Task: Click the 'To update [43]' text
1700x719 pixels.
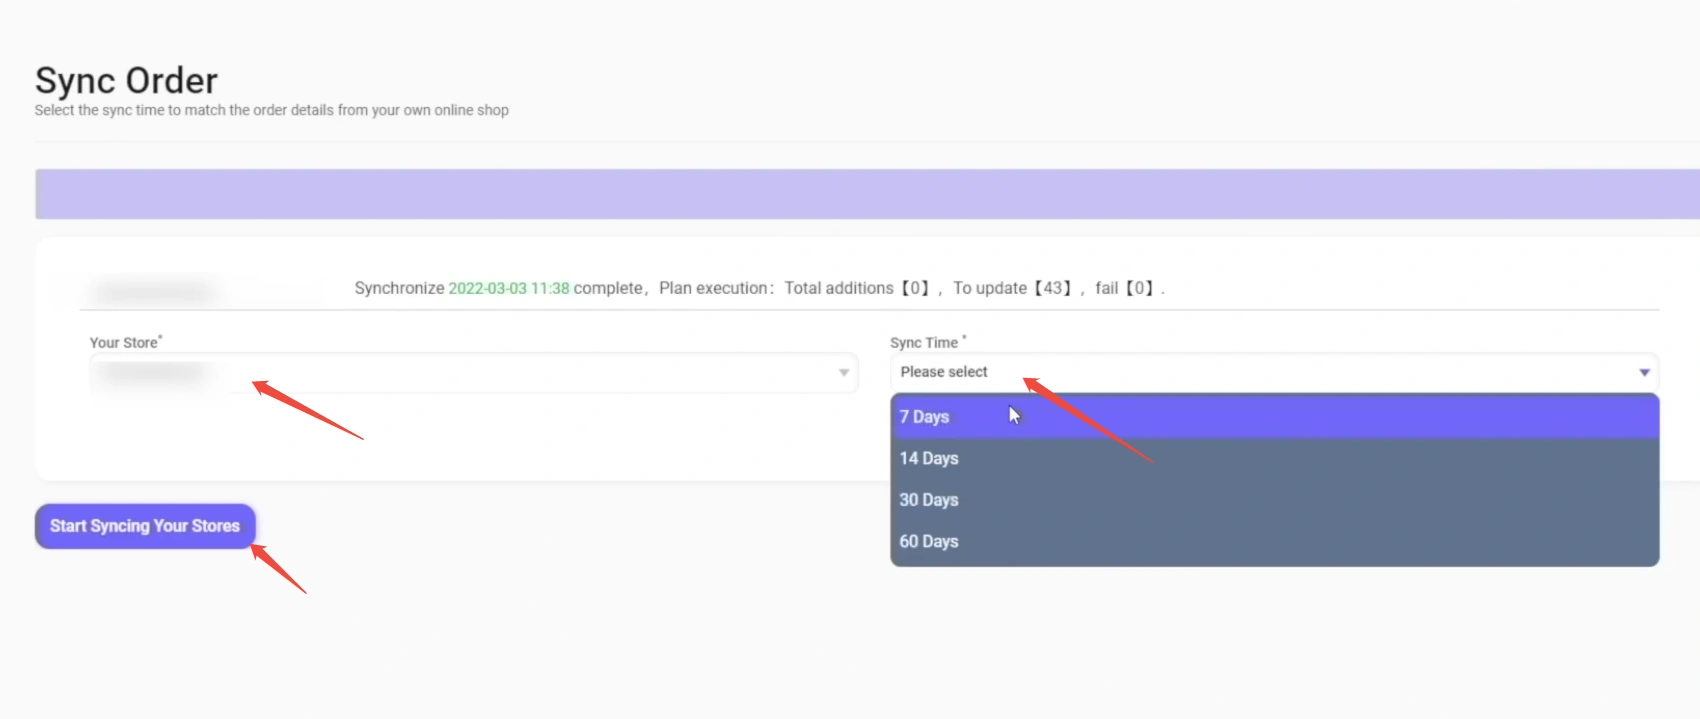Action: [x=1014, y=288]
